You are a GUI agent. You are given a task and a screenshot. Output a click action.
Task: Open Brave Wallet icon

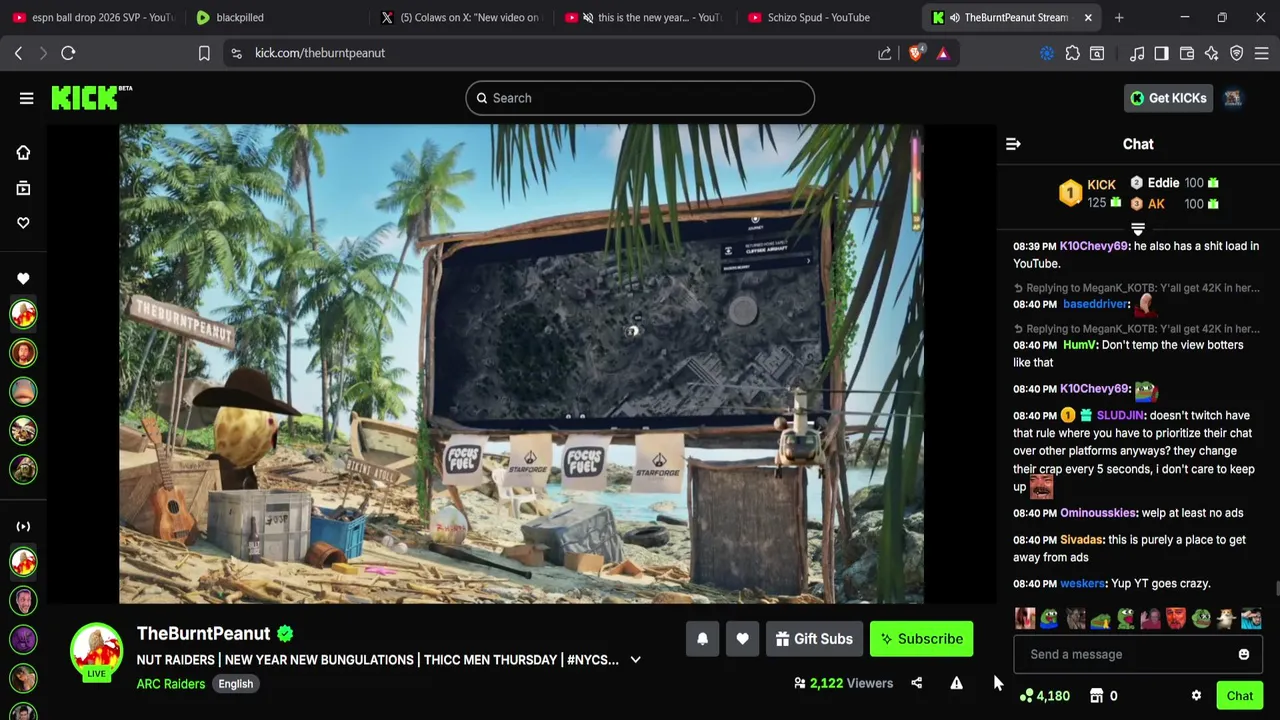[x=1187, y=53]
